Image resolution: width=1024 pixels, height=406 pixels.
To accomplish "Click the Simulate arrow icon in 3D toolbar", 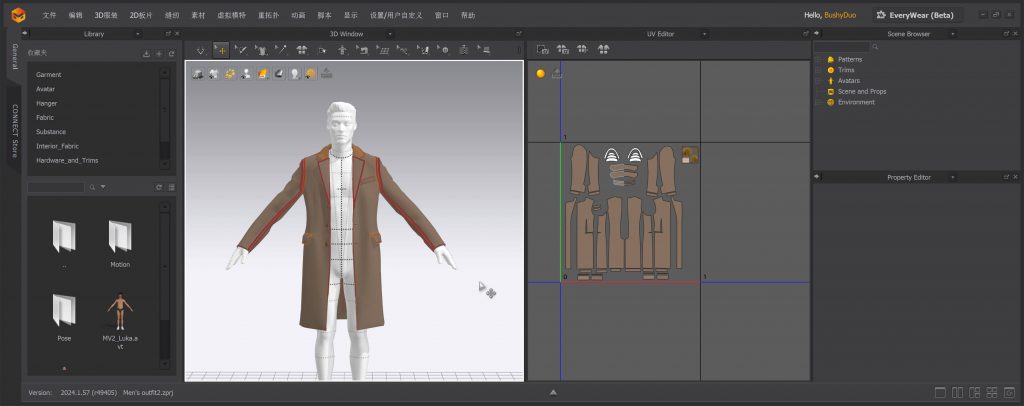I will coord(201,49).
